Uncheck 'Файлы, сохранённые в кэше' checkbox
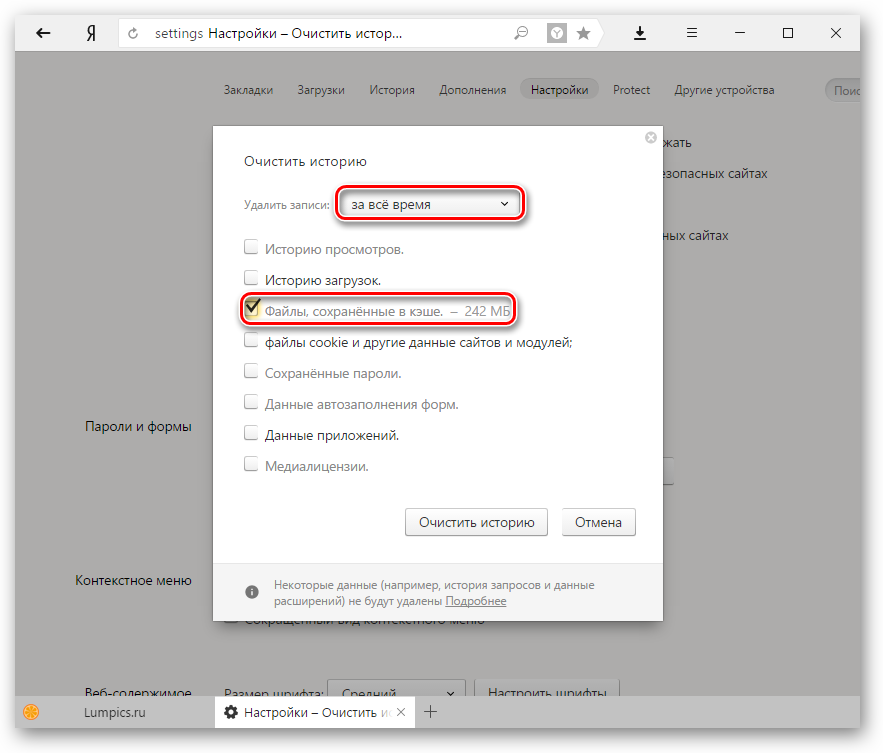The width and height of the screenshot is (883, 753). (x=251, y=310)
